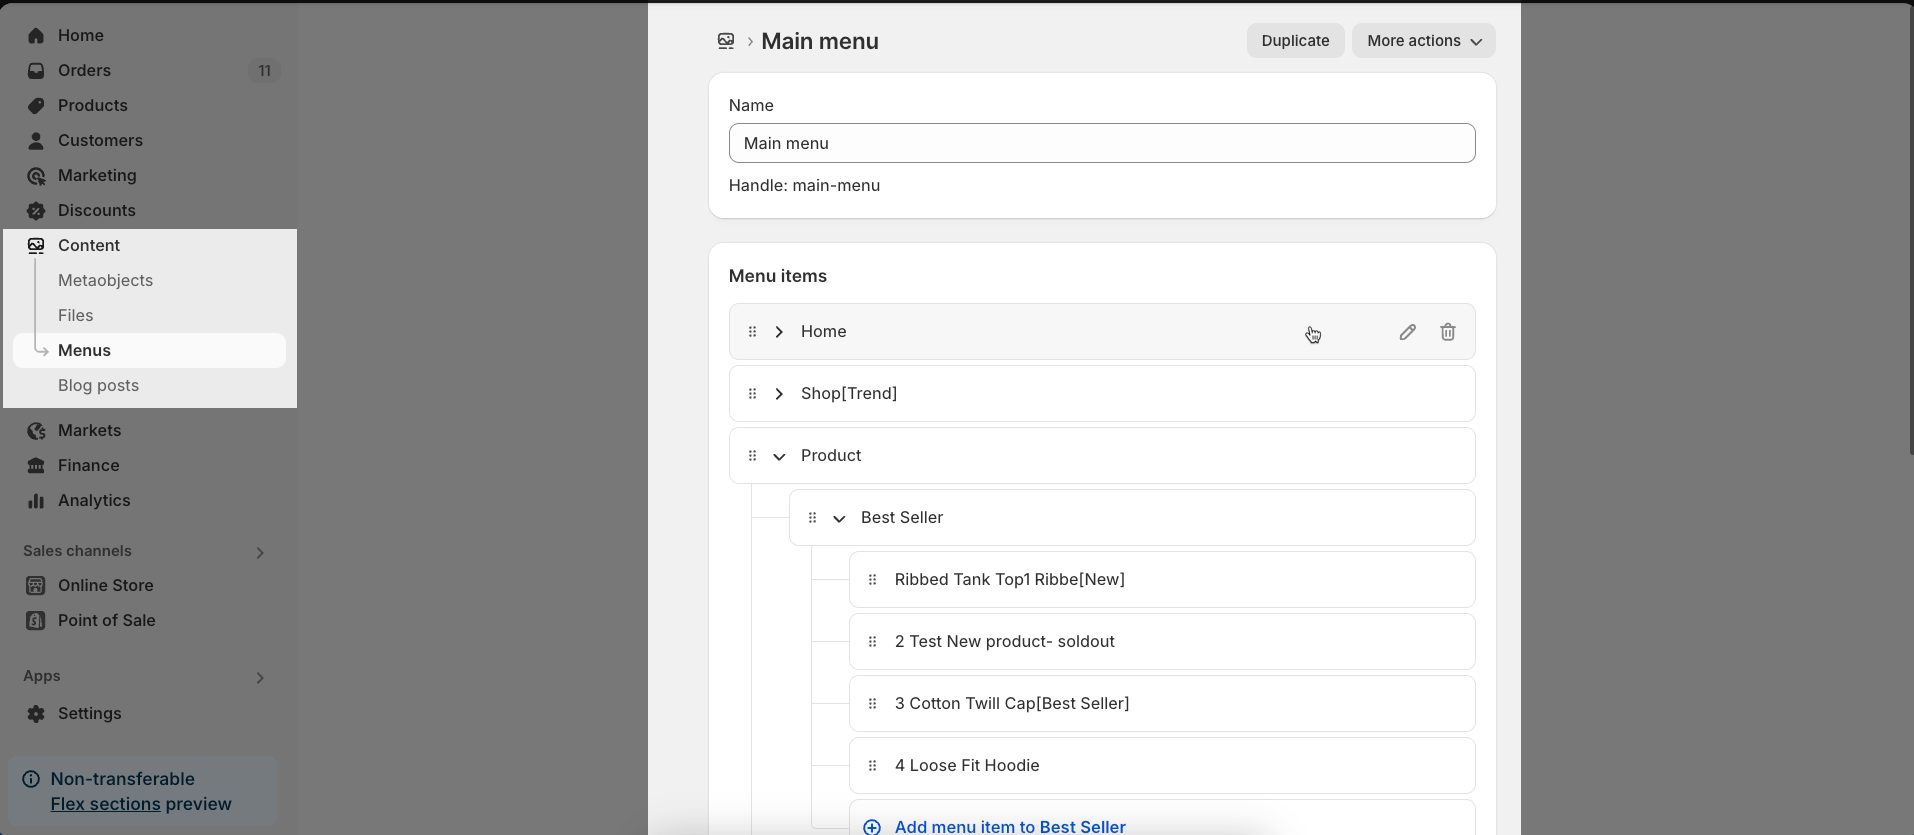The height and width of the screenshot is (835, 1914).
Task: Select the 4 Loose Fit Hoodie row
Action: tap(1162, 766)
